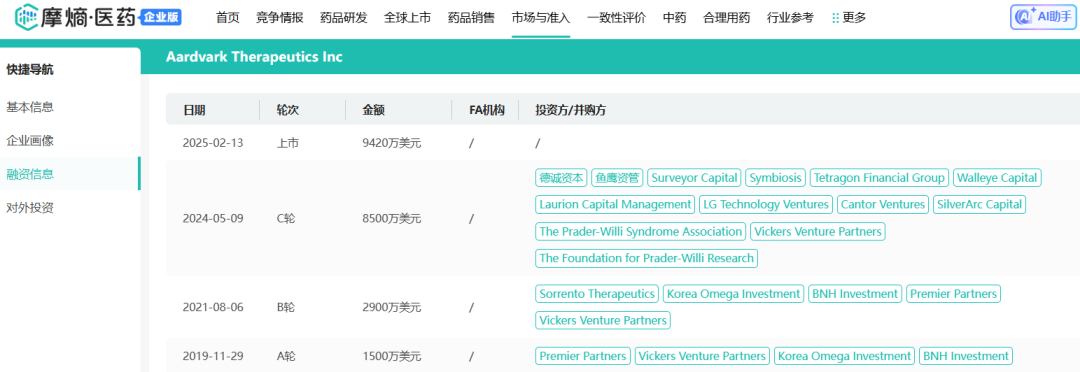1080x372 pixels.
Task: Open the 一致性评价 menu item
Action: (616, 18)
